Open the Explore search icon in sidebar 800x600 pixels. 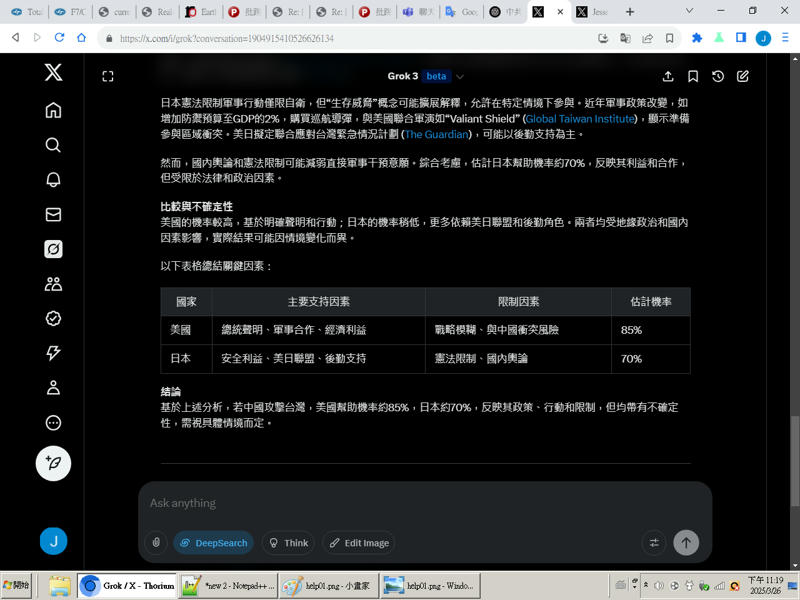click(54, 145)
